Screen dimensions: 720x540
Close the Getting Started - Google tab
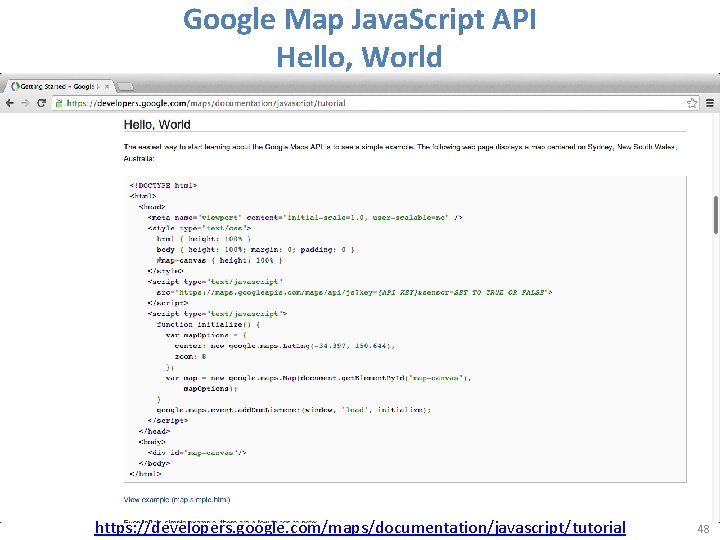(107, 86)
